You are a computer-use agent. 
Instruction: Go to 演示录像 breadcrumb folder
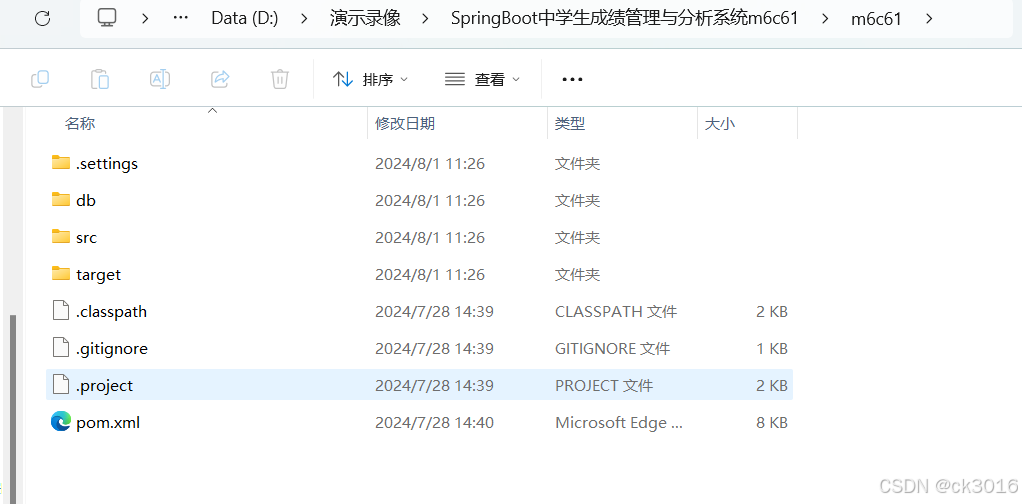(x=365, y=18)
